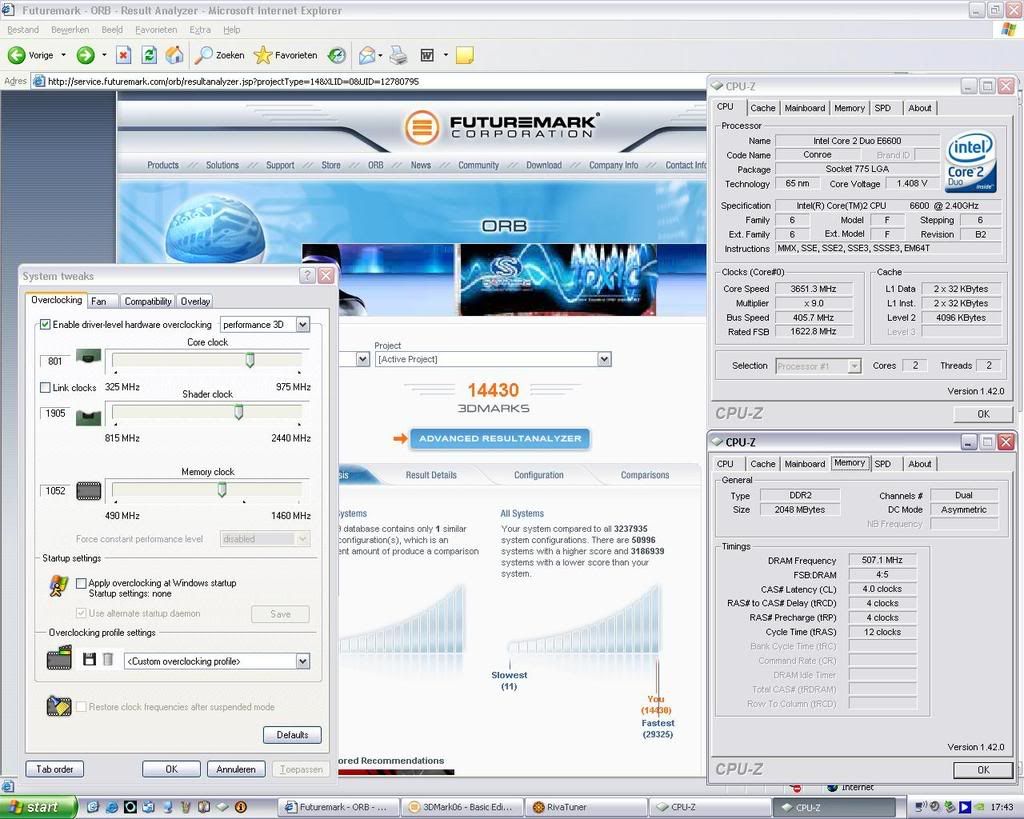Viewport: 1024px width, 819px height.
Task: Go to the browser Home page
Action: (174, 56)
